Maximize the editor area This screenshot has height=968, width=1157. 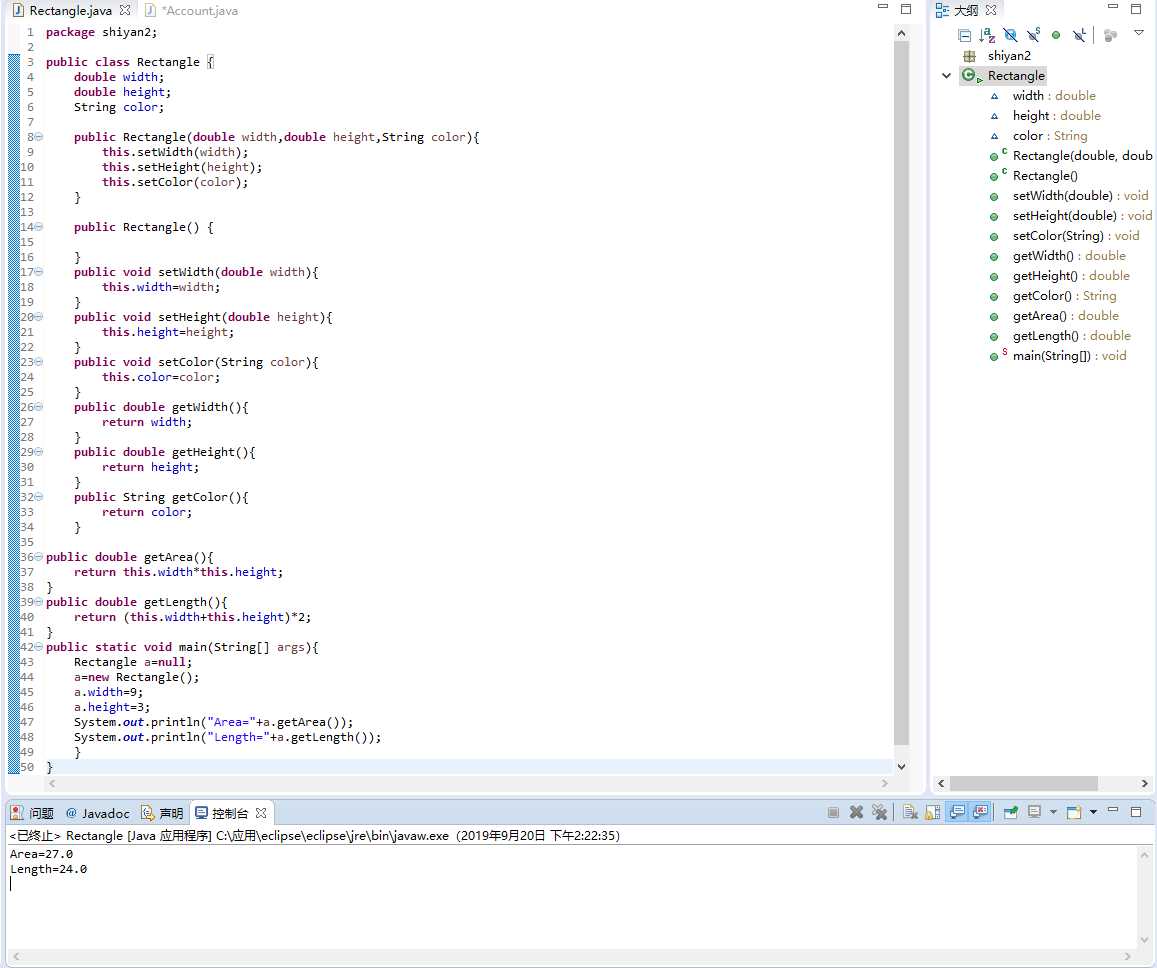906,9
